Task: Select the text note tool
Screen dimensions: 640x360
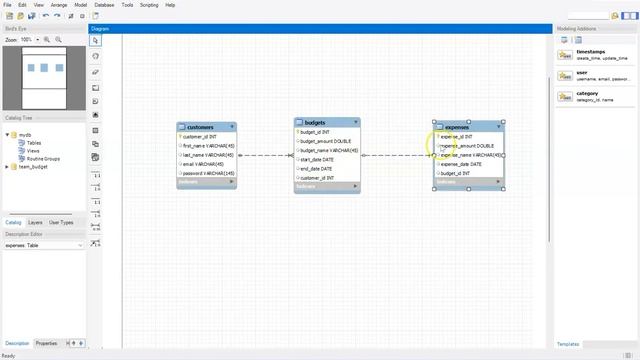Action: click(96, 101)
